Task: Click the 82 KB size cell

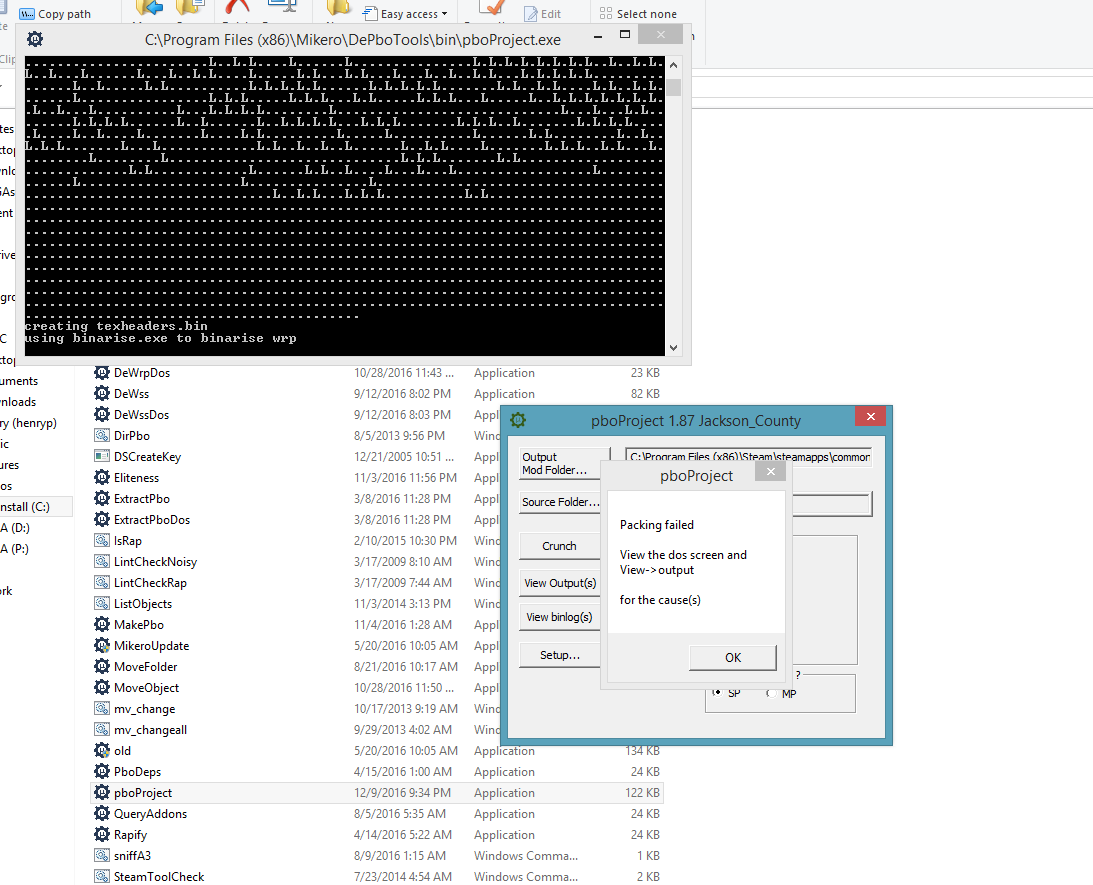Action: 645,394
